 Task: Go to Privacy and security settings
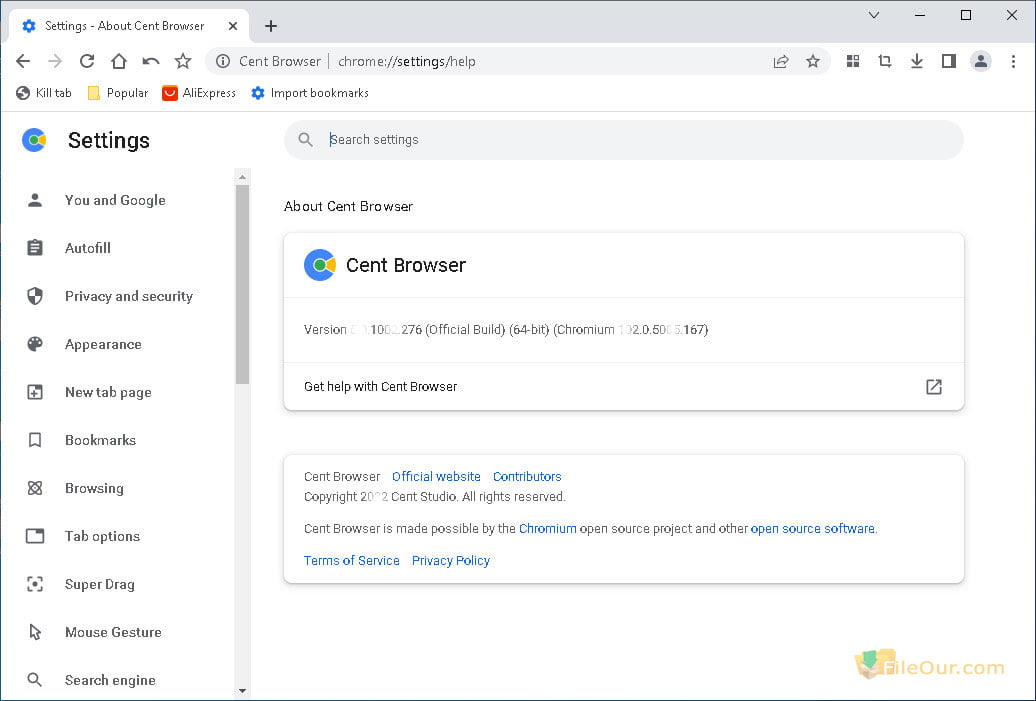click(x=129, y=296)
